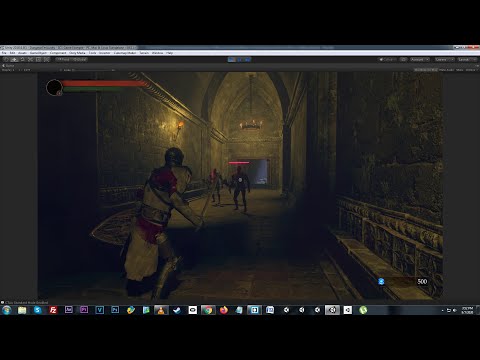This screenshot has height=360, width=480.
Task: Click the Pause button in Unity
Action: [240, 60]
